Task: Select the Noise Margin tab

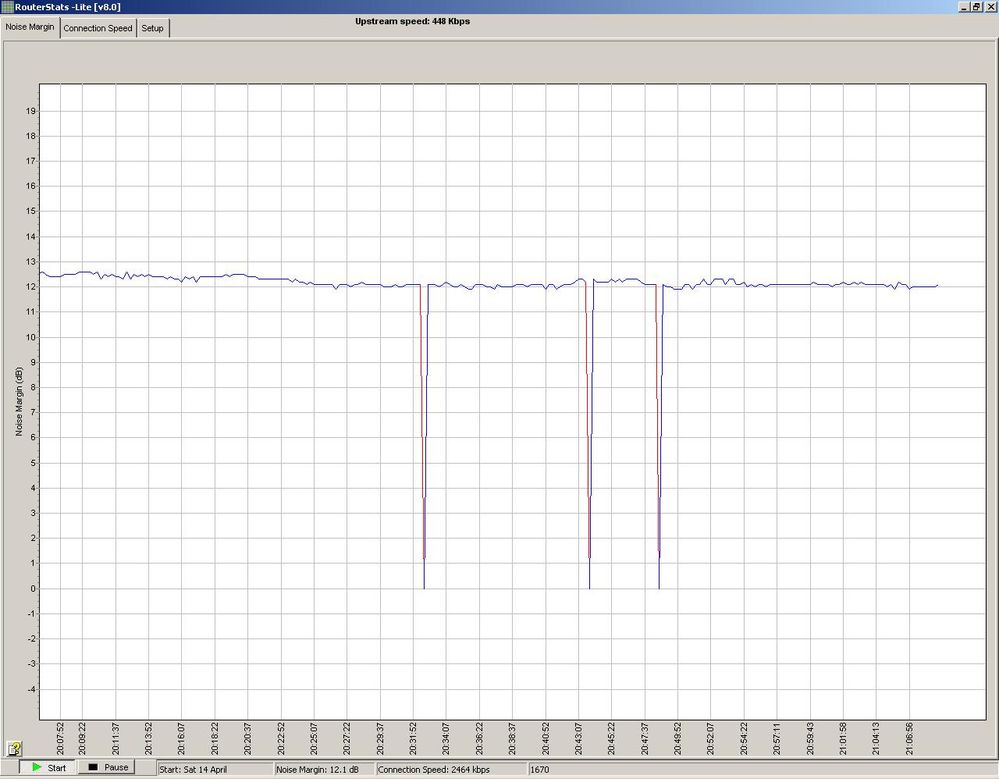Action: pos(30,27)
